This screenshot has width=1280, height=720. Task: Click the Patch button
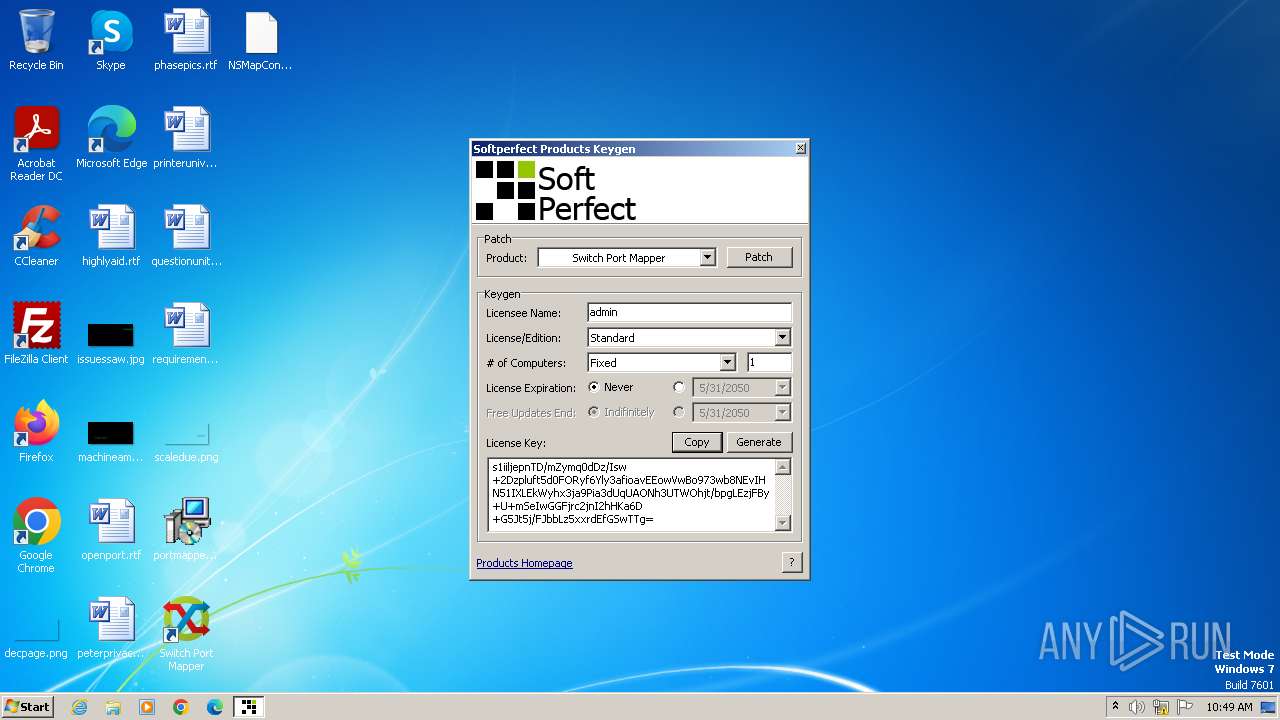tap(759, 257)
